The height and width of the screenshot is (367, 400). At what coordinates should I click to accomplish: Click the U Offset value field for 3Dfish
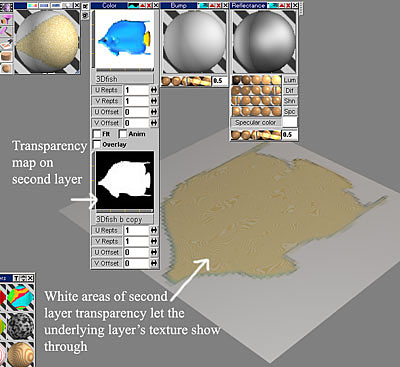[x=136, y=112]
